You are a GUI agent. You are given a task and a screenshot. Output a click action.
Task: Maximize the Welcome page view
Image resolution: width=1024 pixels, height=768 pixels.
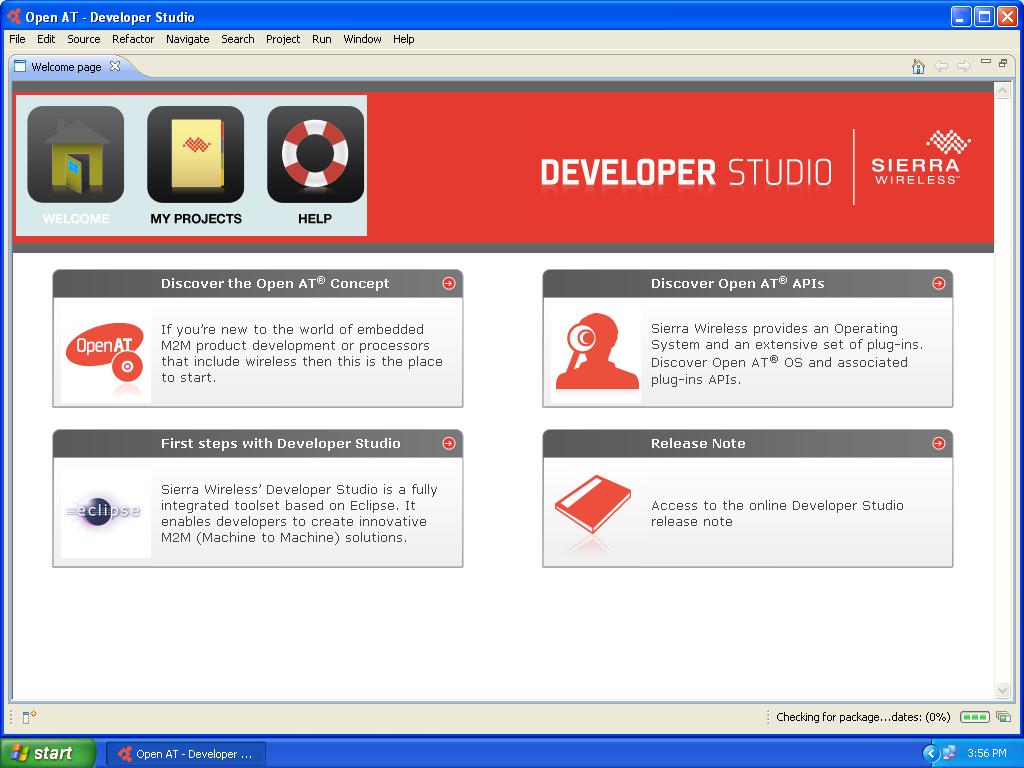[x=1003, y=63]
